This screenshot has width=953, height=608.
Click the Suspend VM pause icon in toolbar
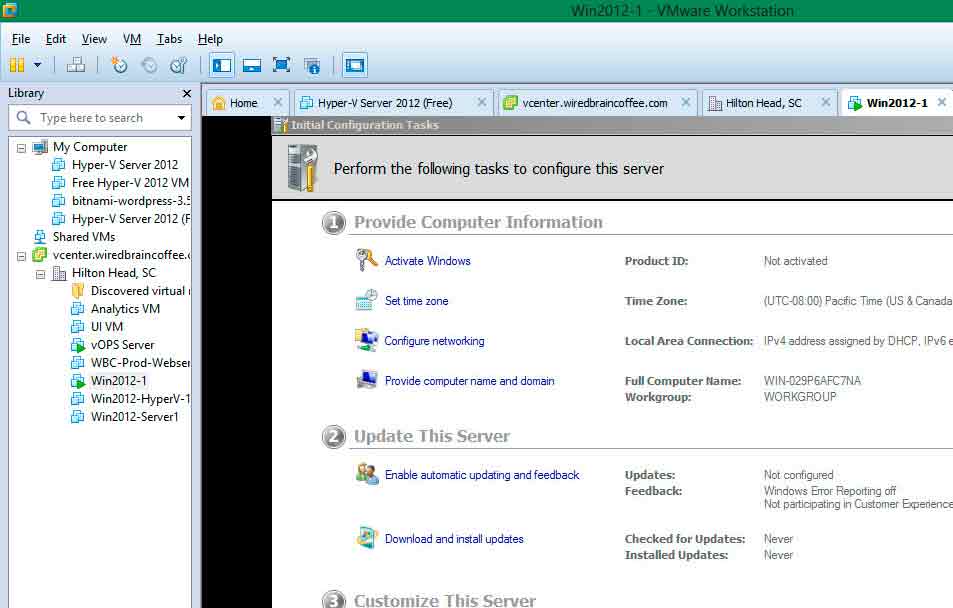(x=17, y=65)
